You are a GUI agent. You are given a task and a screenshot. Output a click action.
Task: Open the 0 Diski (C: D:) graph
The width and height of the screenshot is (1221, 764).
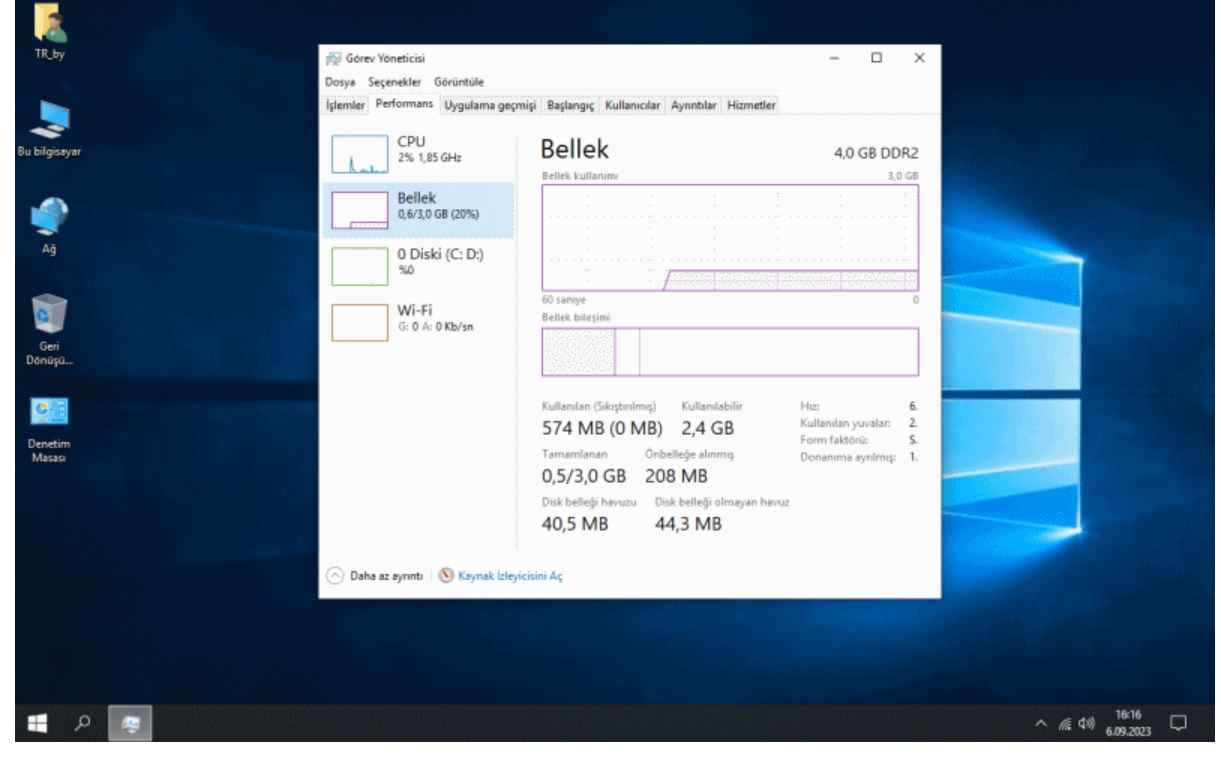358,267
